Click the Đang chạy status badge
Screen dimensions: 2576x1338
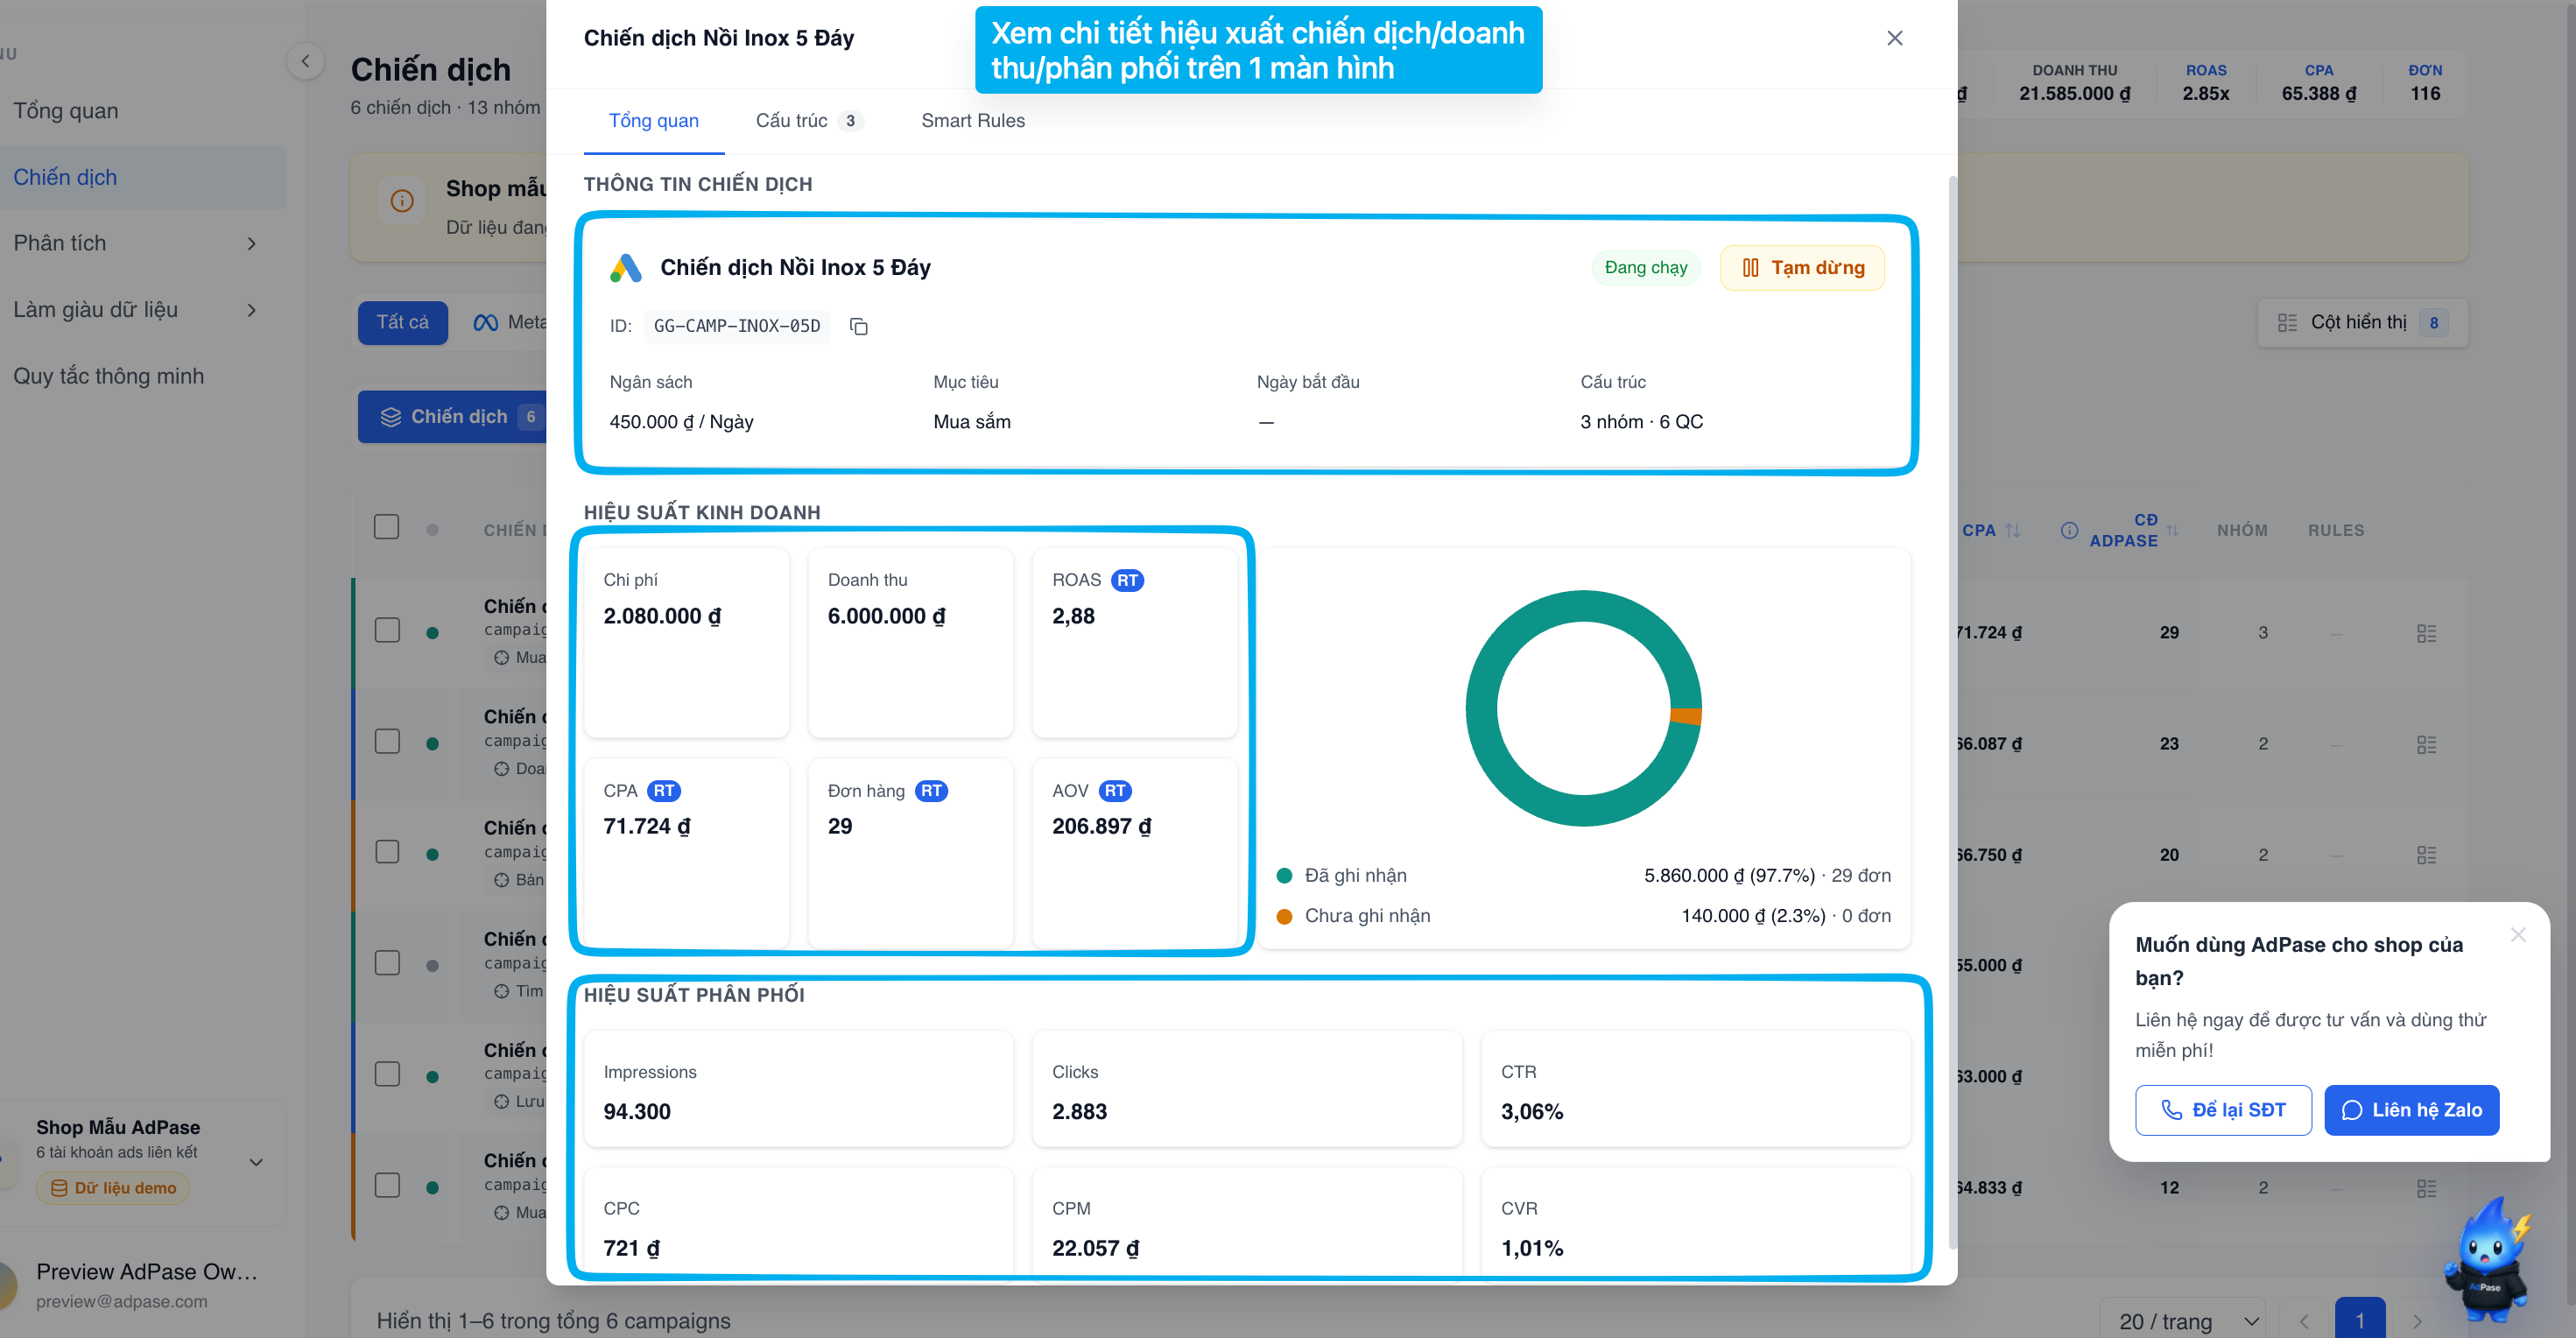pos(1645,268)
